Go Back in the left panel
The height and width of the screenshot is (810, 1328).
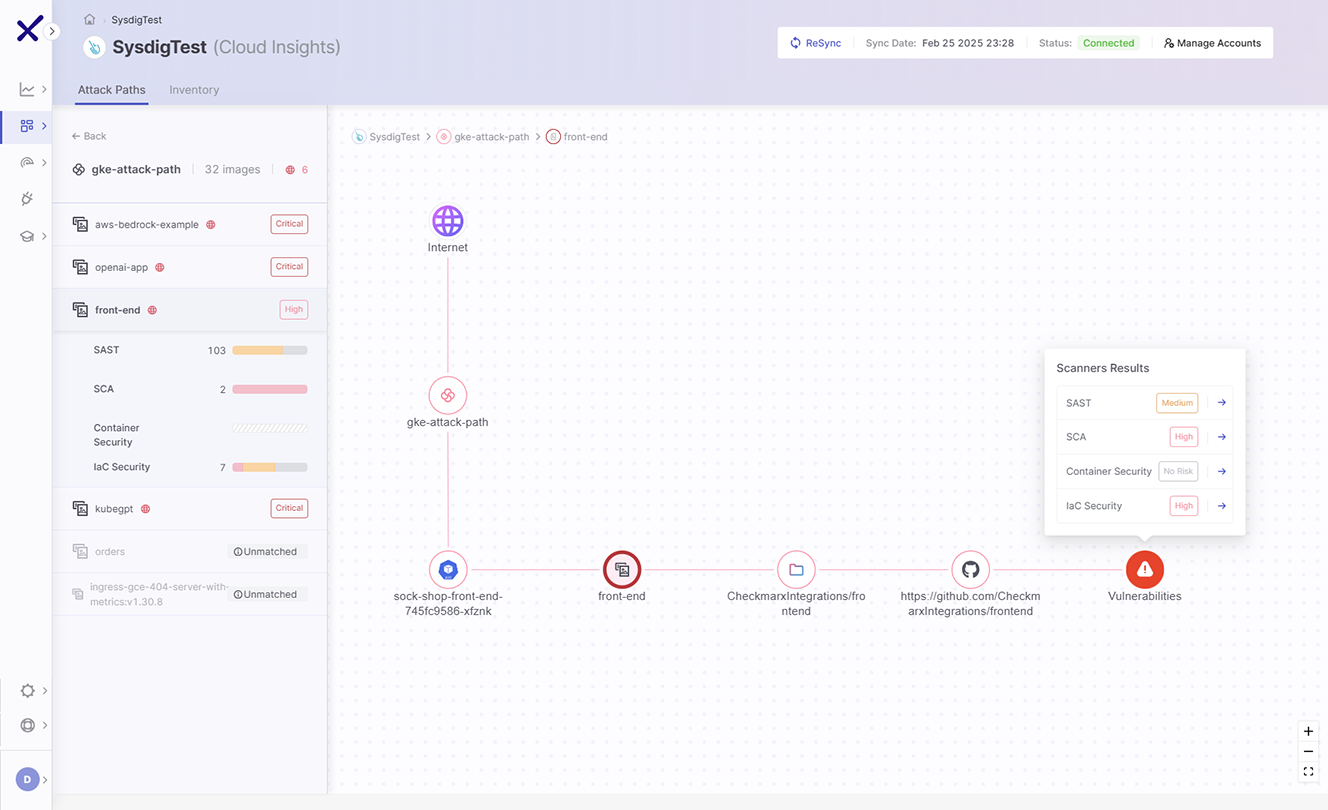tap(89, 136)
